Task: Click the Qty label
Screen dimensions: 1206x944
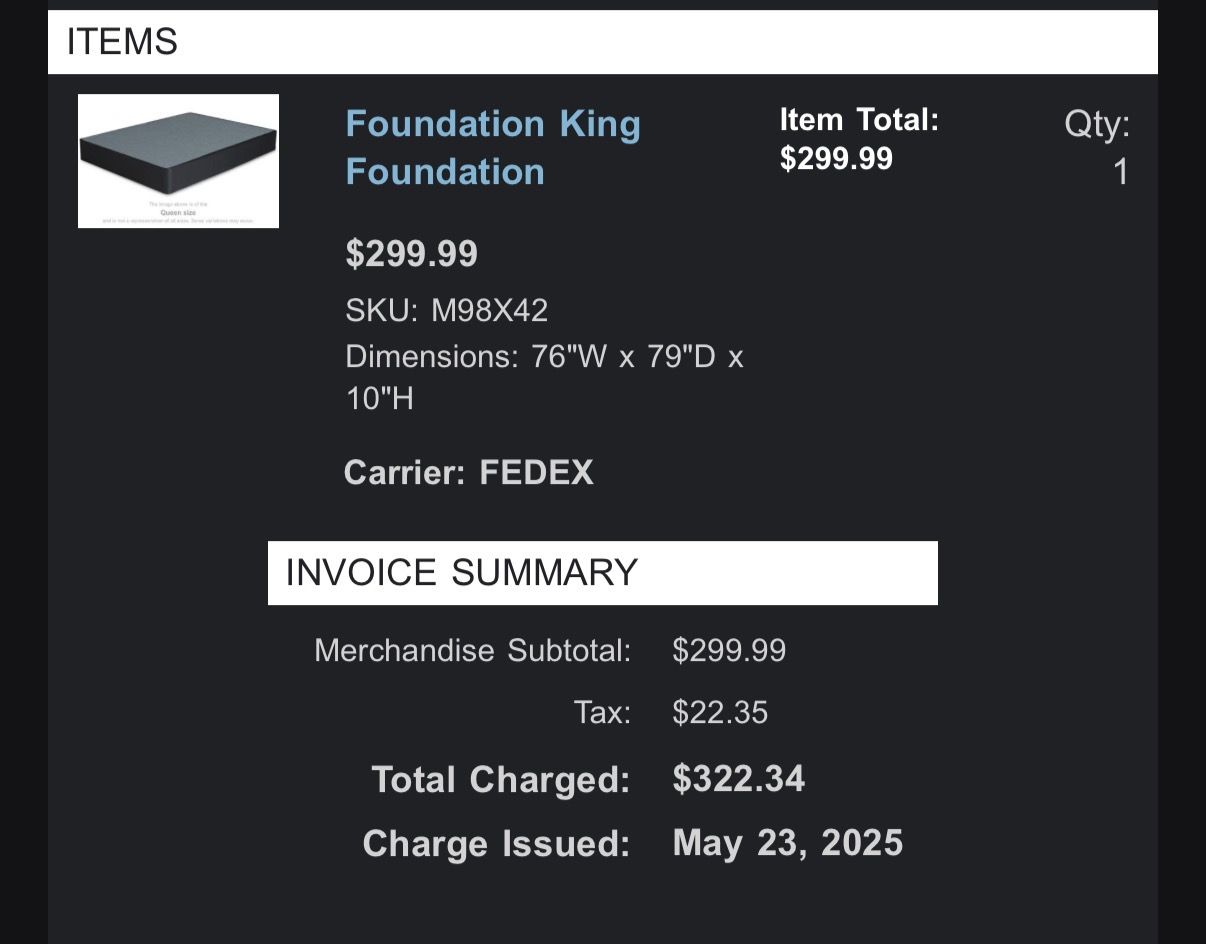Action: coord(1096,125)
